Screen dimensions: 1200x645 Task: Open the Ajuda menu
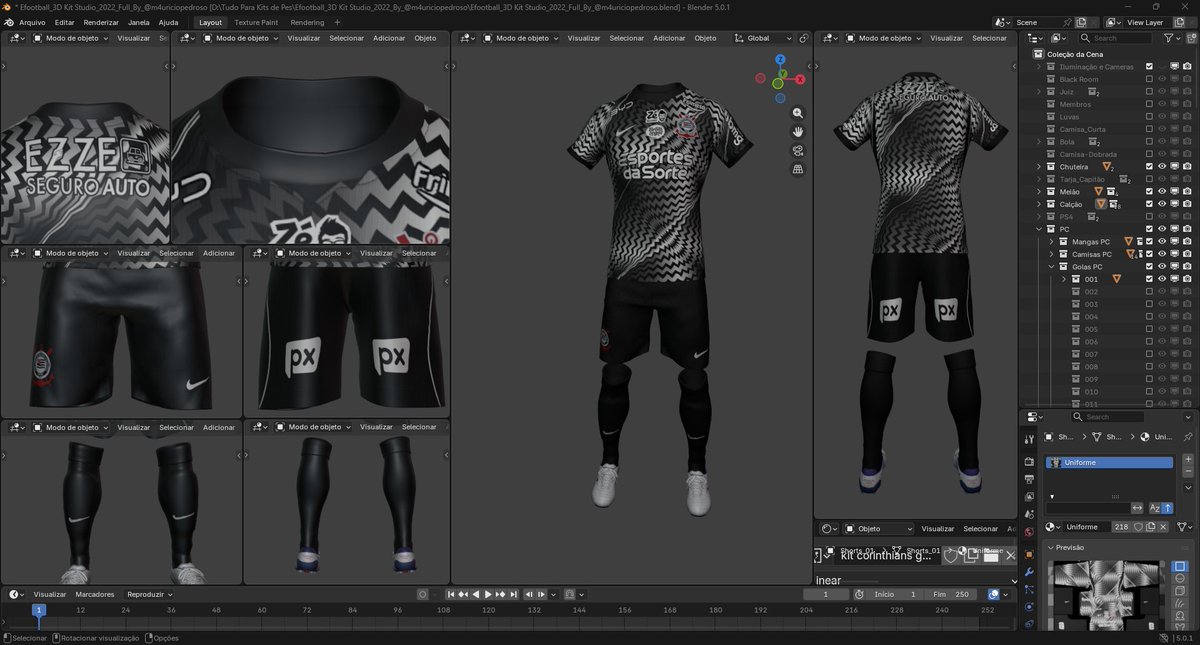169,22
